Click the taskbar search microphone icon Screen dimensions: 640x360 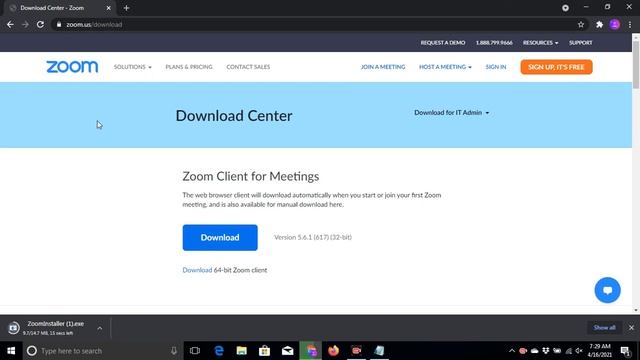point(174,351)
